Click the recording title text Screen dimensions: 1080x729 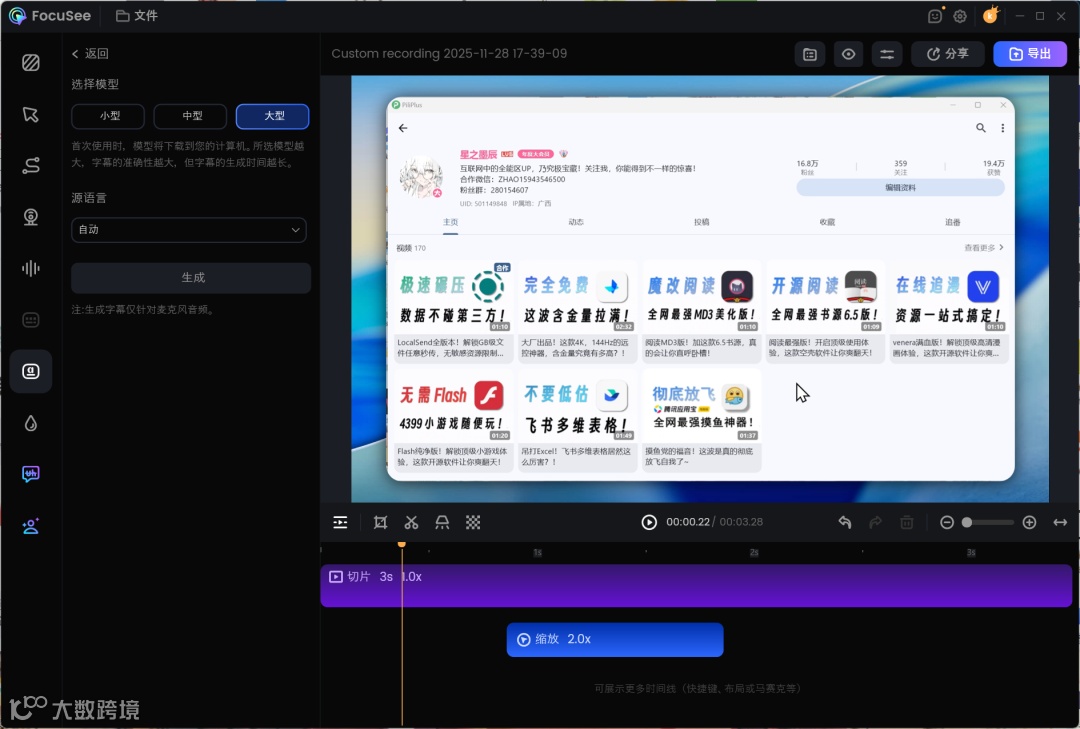click(x=449, y=54)
